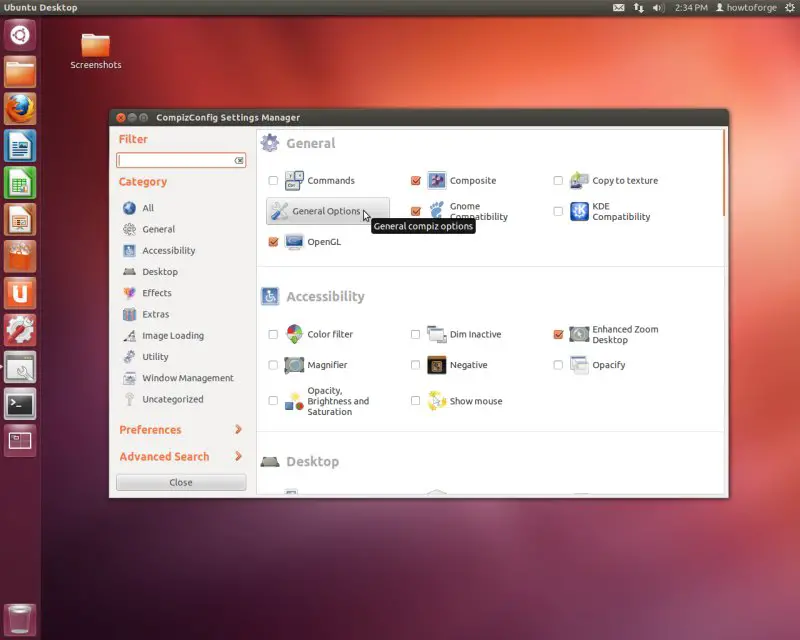The height and width of the screenshot is (640, 800).
Task: Click the plugin list vertical scrollbar
Action: (x=724, y=174)
